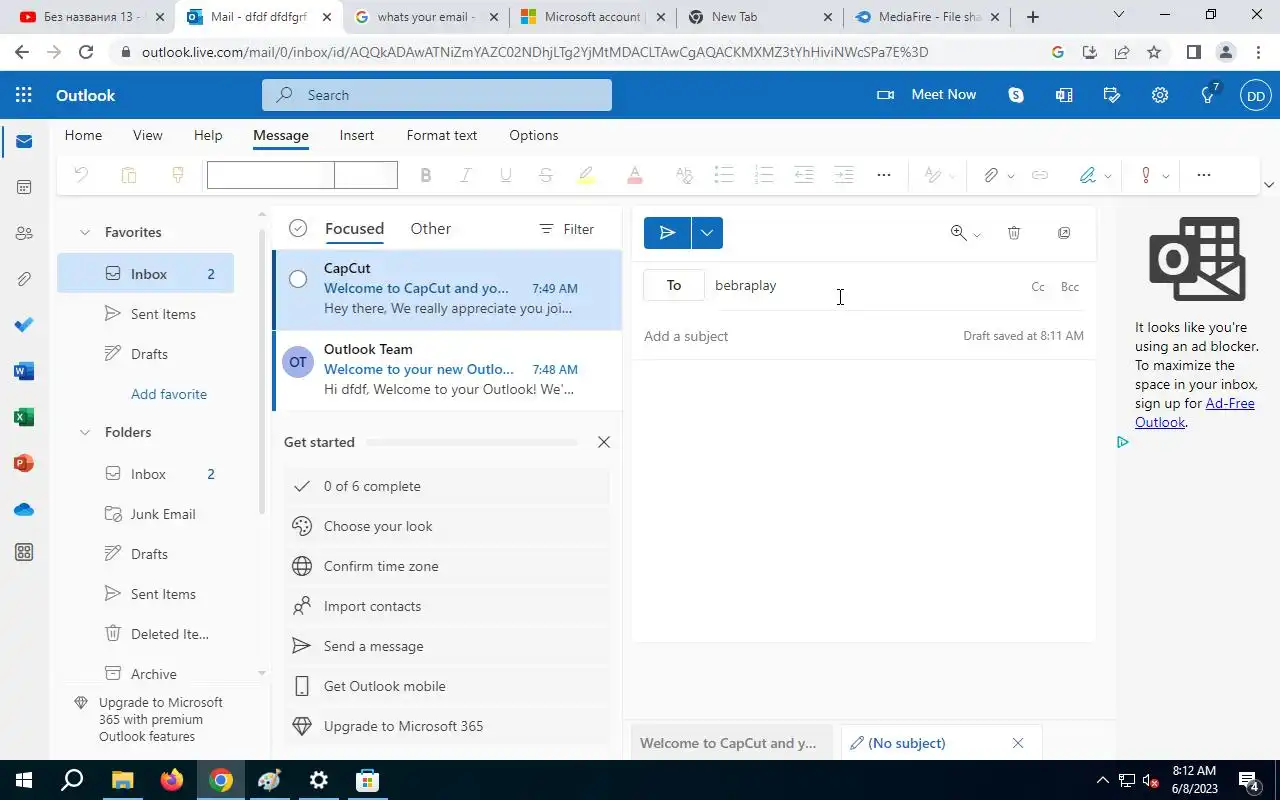1280x800 pixels.
Task: Click Add favorite link
Action: click(169, 394)
